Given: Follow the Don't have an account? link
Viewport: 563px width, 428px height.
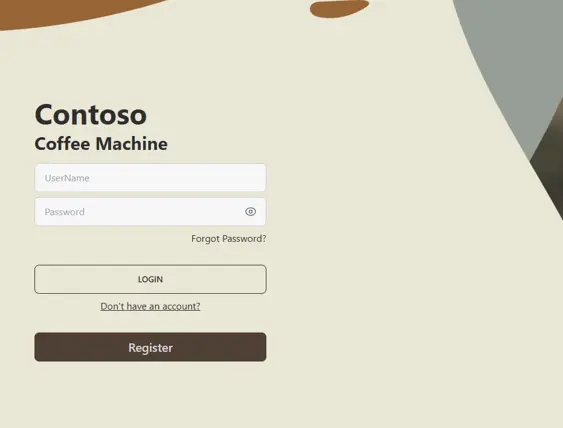Looking at the screenshot, I should tap(150, 306).
